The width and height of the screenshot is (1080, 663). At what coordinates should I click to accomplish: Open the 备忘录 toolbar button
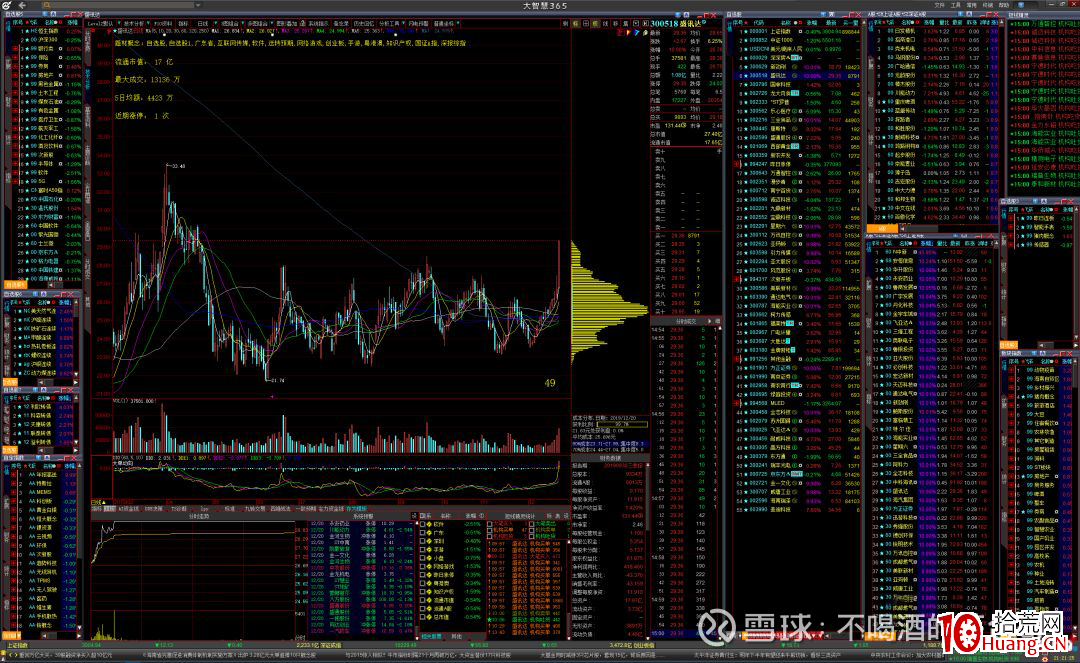tap(341, 23)
